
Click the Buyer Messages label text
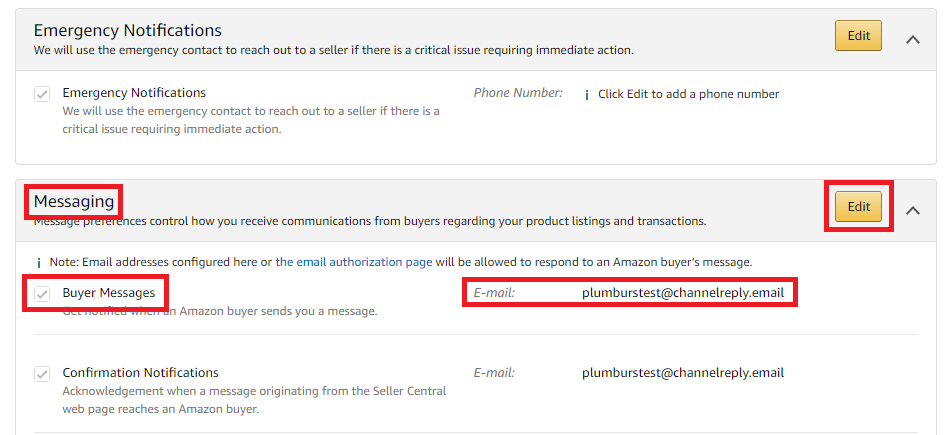(109, 293)
